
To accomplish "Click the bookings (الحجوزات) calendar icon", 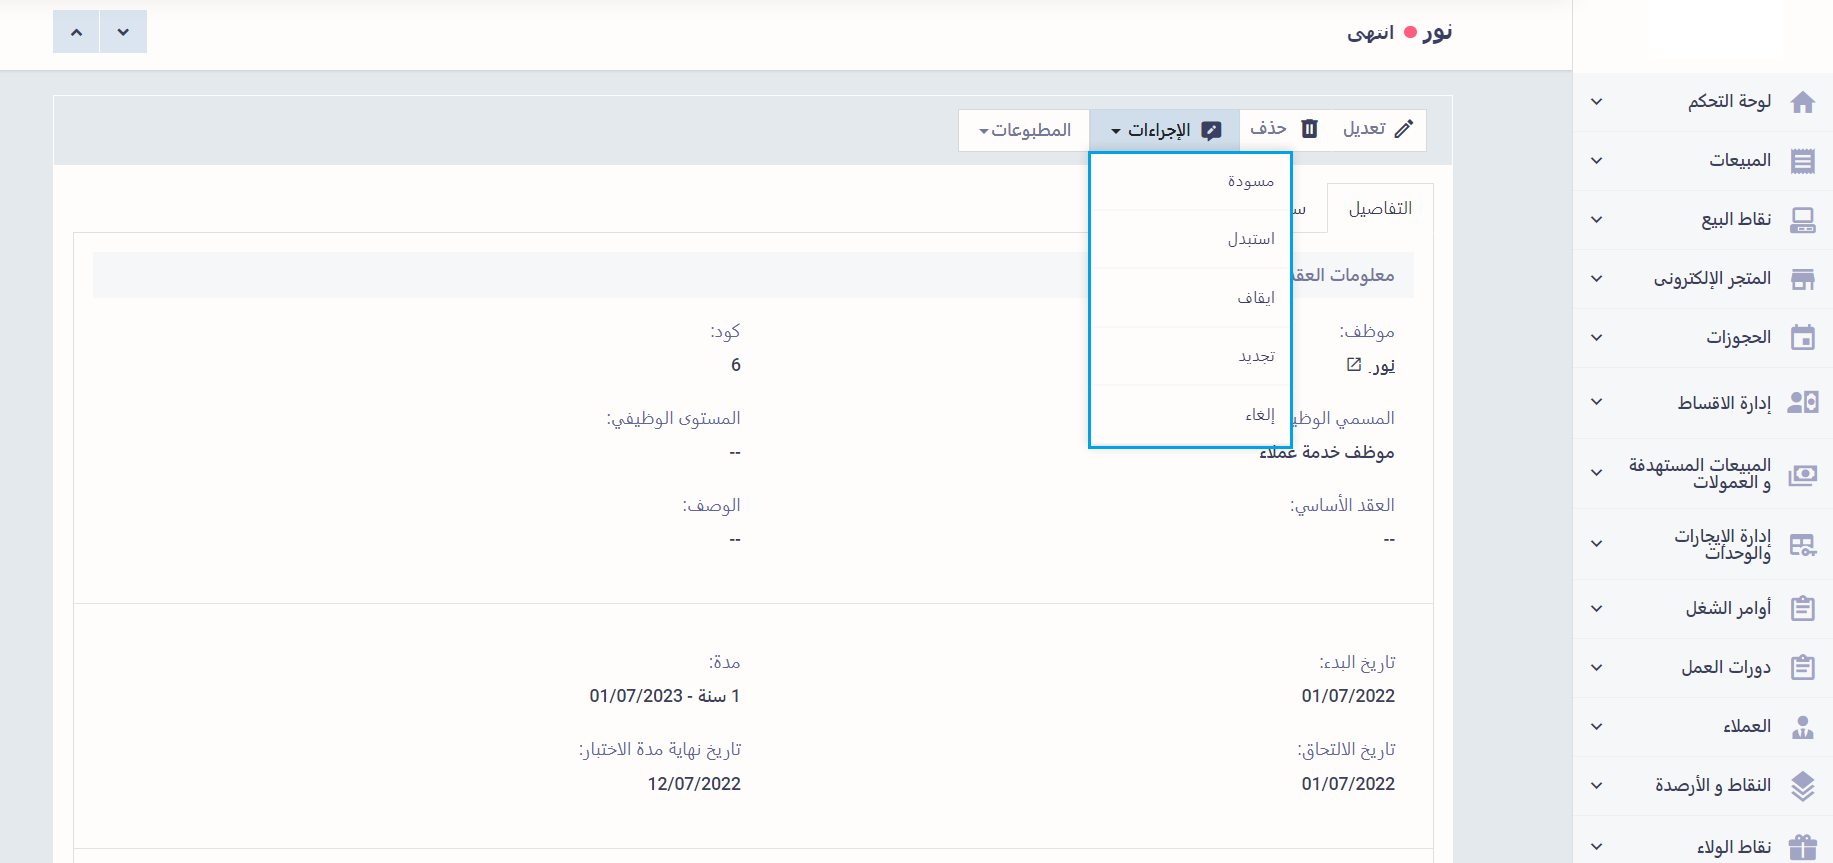I will tap(1802, 338).
